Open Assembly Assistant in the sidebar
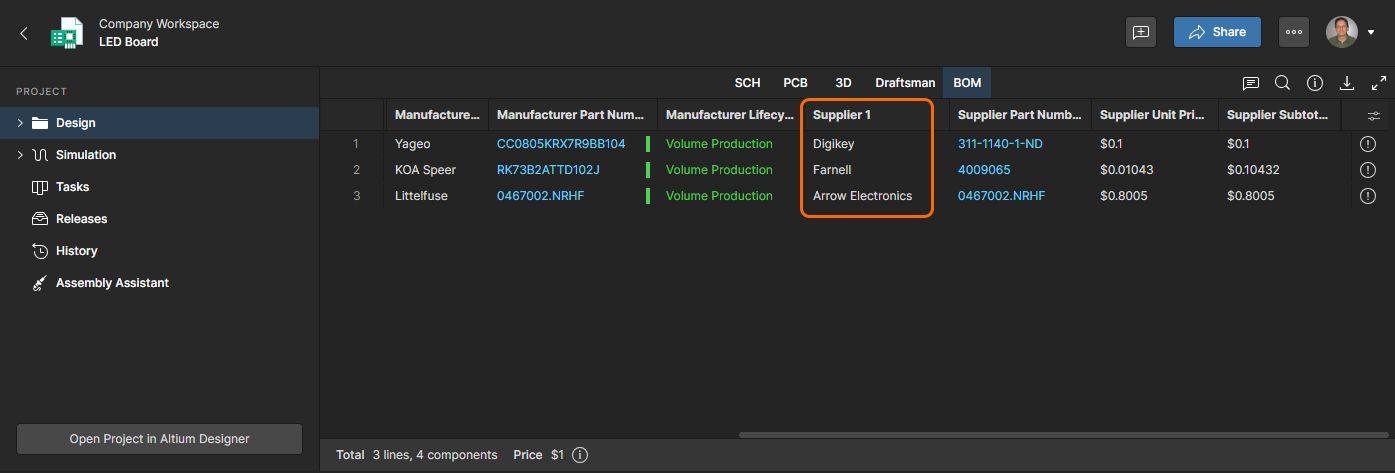This screenshot has width=1395, height=473. click(159, 283)
